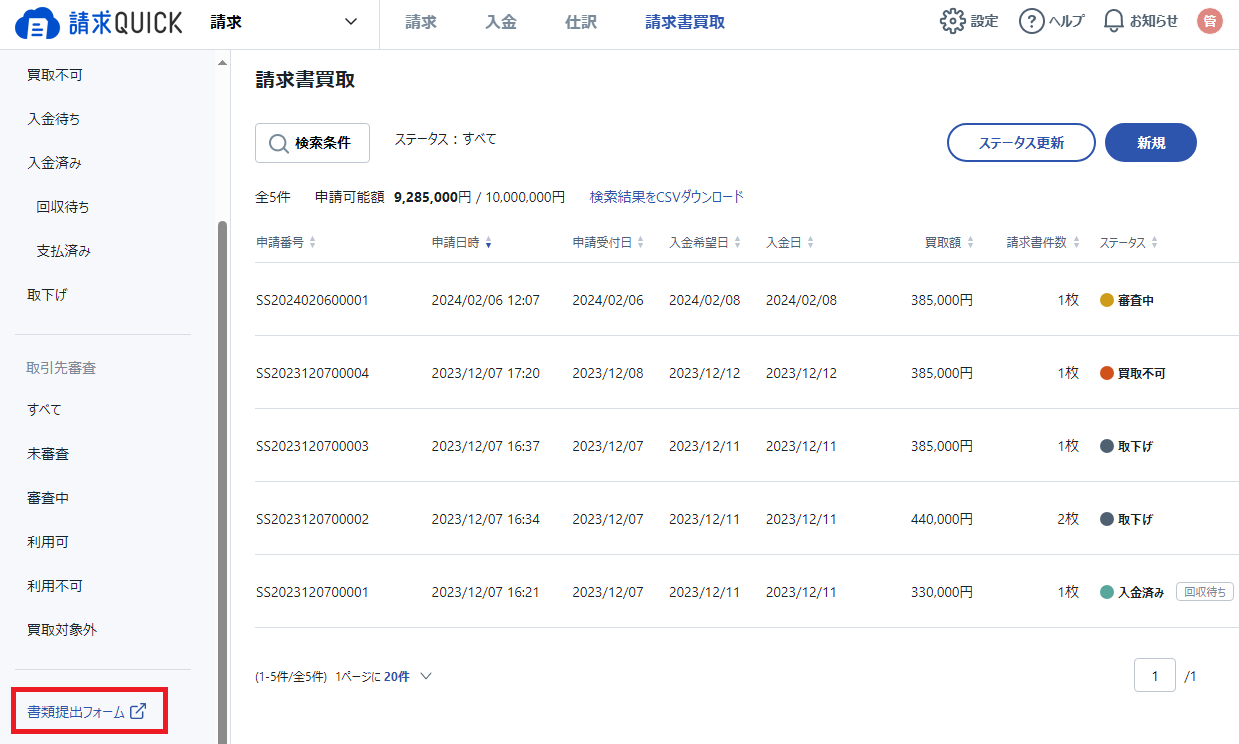Open the 20件 per-page dropdown
Image resolution: width=1239 pixels, height=744 pixels.
[x=408, y=677]
